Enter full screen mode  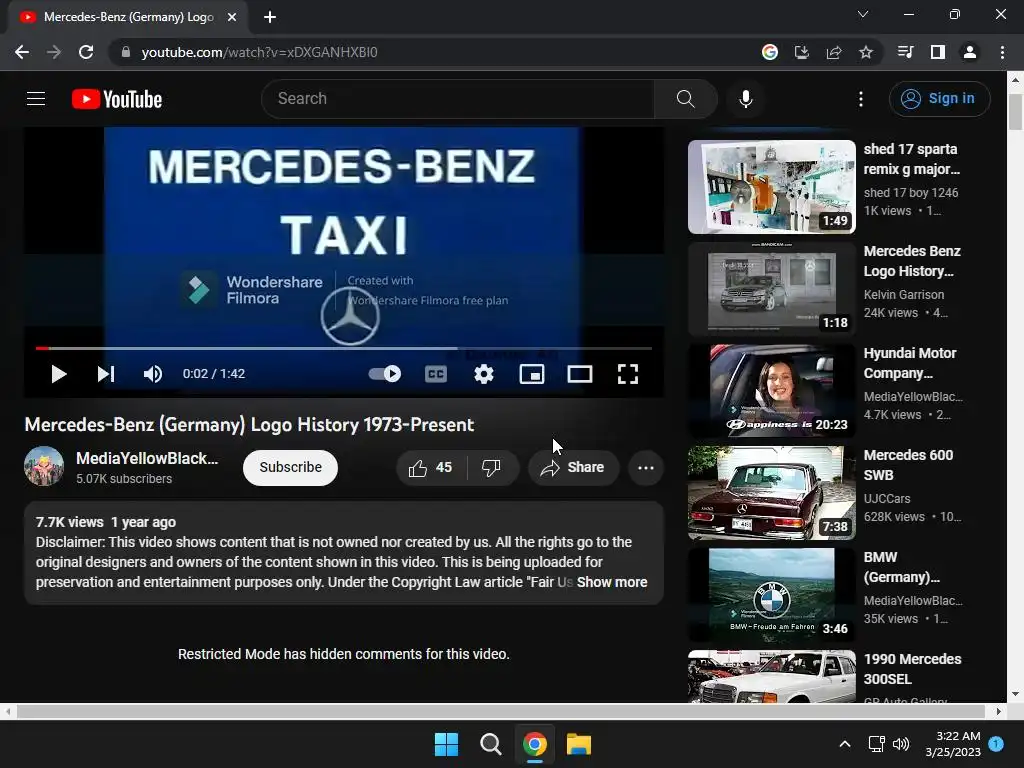click(628, 374)
